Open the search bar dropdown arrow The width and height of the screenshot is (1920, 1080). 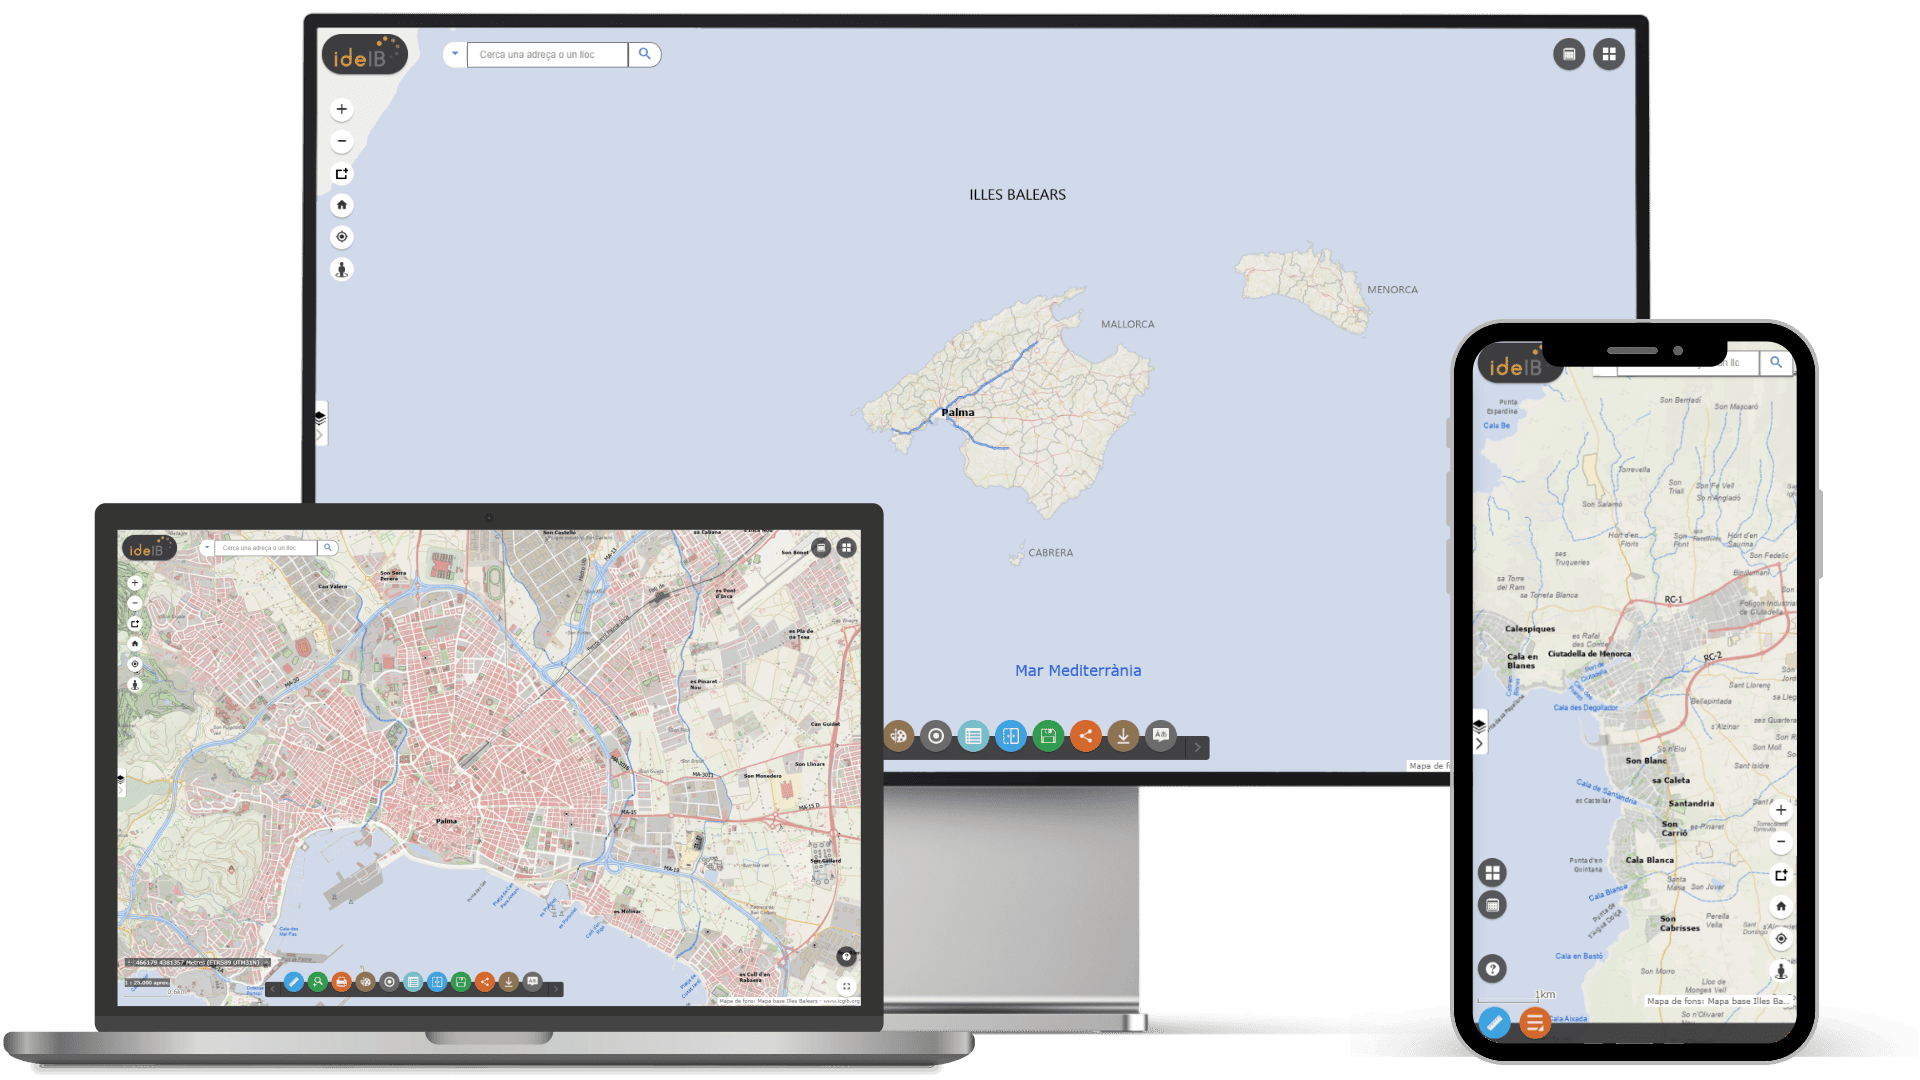click(x=455, y=54)
